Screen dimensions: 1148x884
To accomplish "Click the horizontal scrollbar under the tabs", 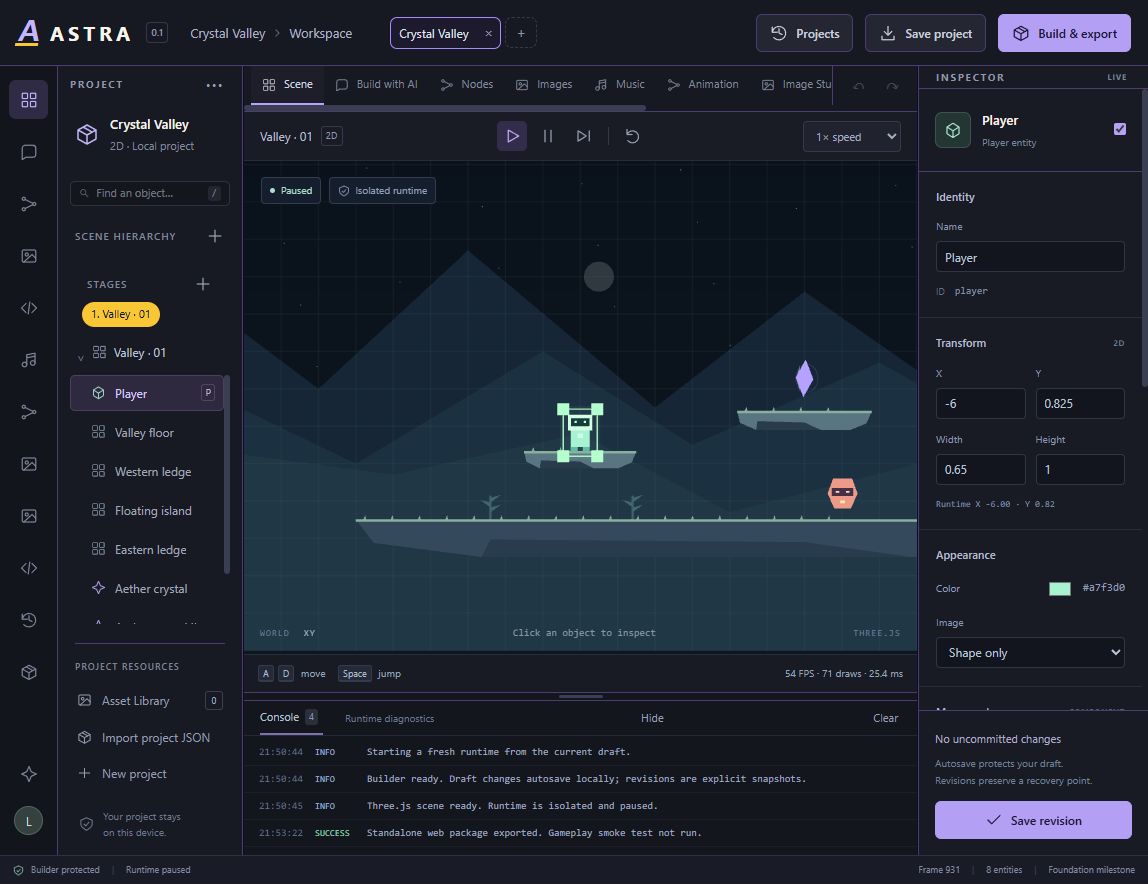I will click(447, 108).
